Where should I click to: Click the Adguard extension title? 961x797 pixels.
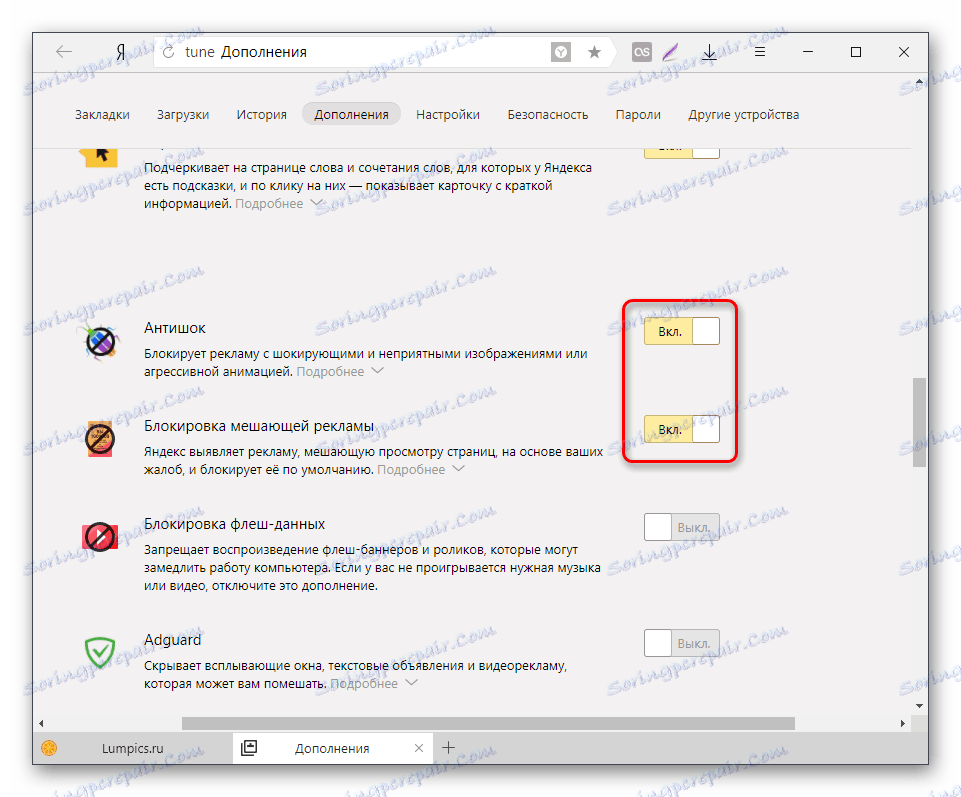point(172,640)
